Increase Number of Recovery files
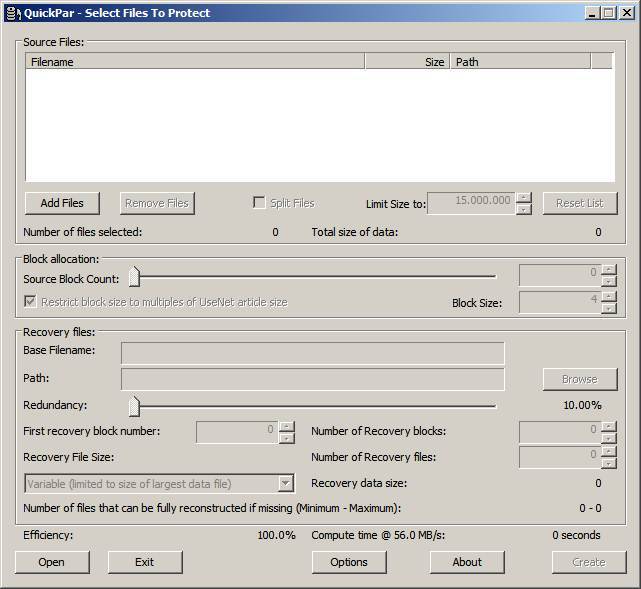This screenshot has height=589, width=641. coord(609,452)
